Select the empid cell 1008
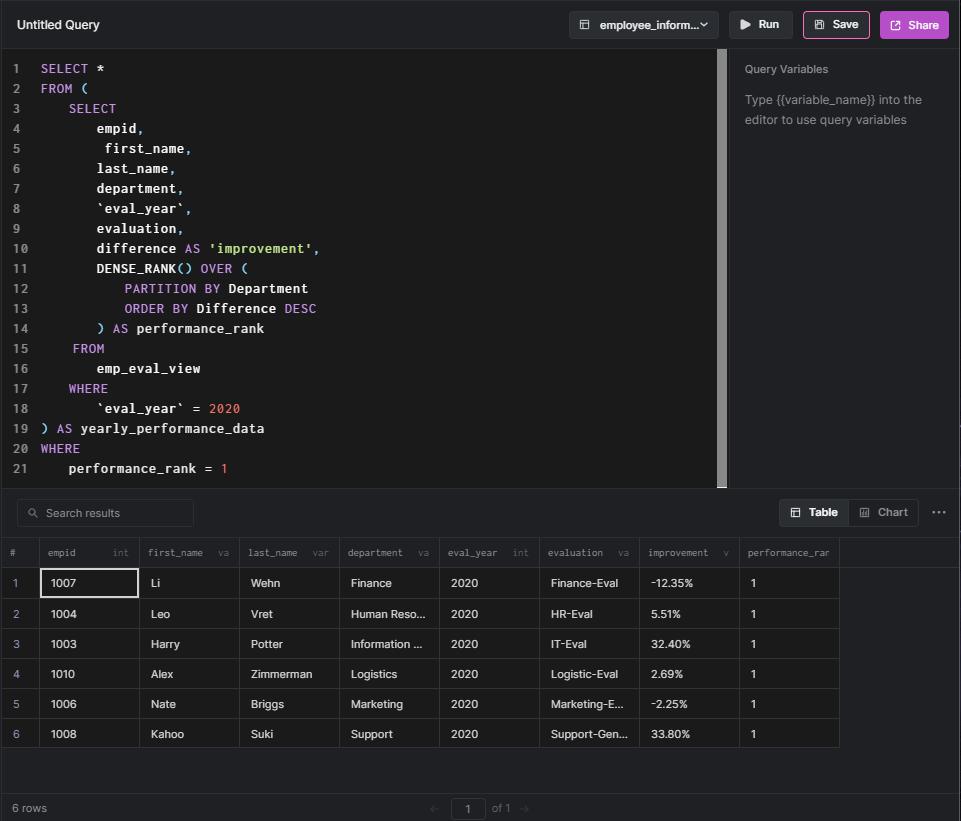This screenshot has height=821, width=961. [89, 734]
